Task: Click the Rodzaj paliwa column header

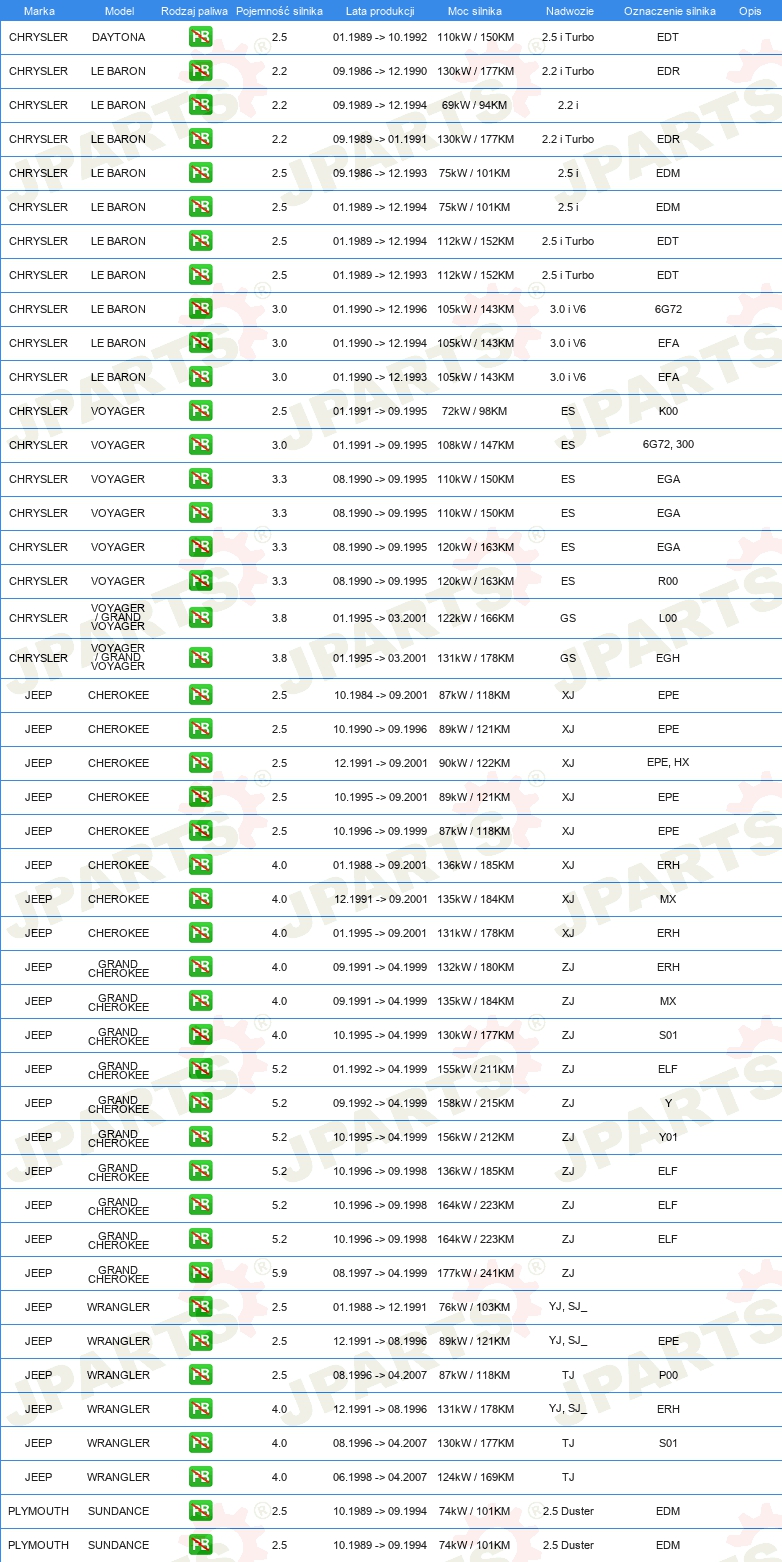Action: tap(194, 11)
